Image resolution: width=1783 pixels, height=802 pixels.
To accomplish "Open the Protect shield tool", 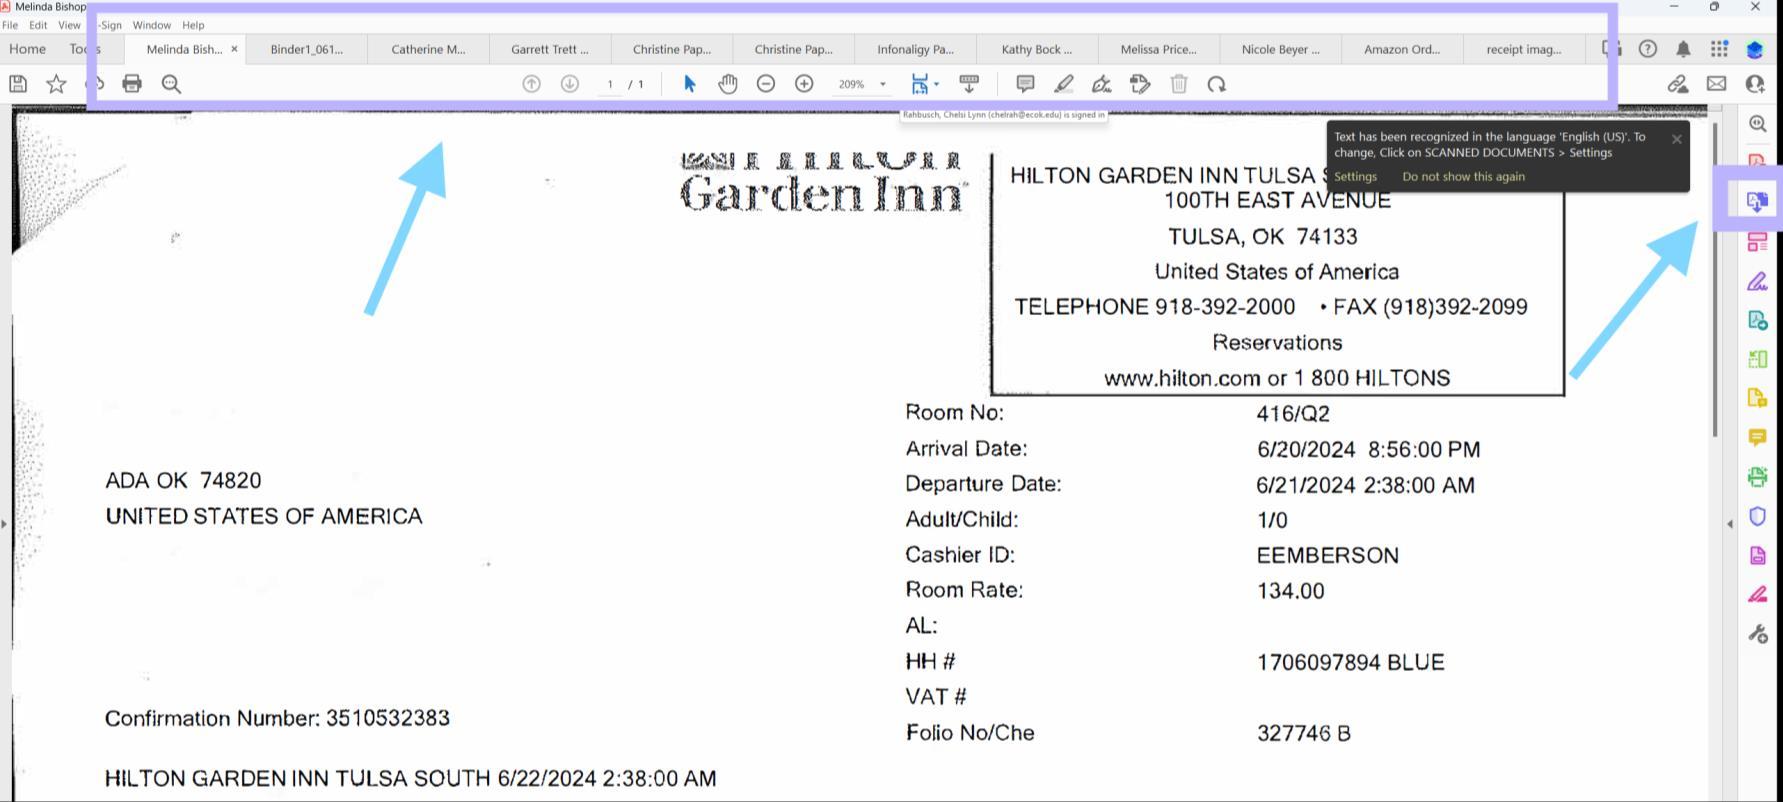I will click(x=1757, y=516).
